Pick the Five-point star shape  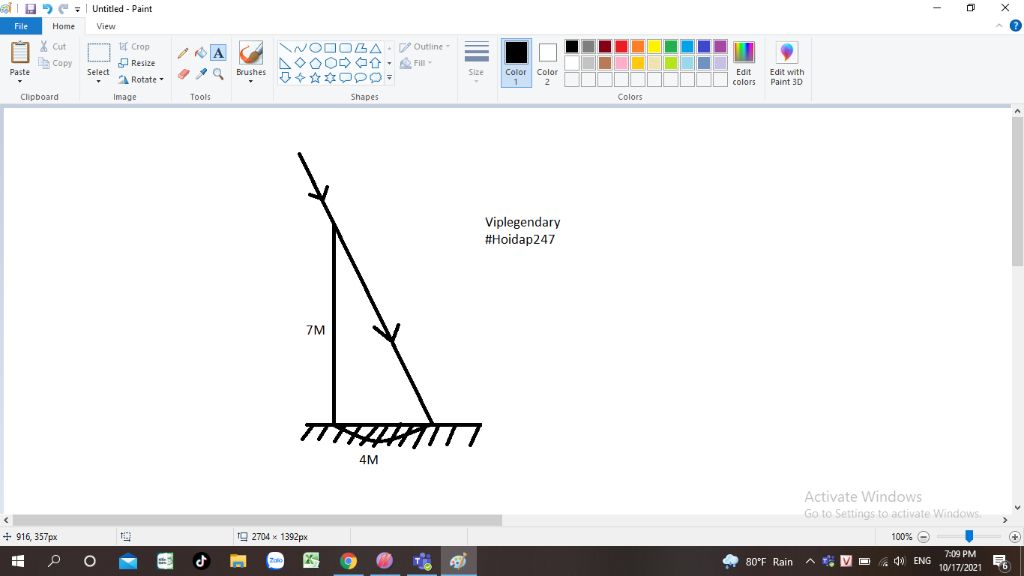315,78
